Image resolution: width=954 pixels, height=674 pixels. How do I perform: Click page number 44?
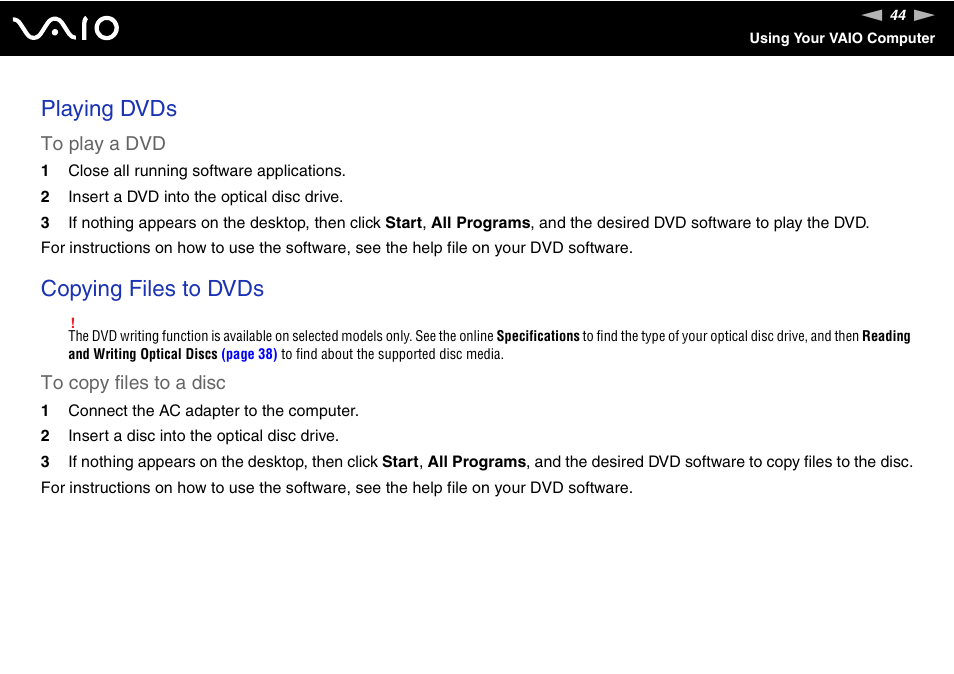pyautogui.click(x=898, y=15)
